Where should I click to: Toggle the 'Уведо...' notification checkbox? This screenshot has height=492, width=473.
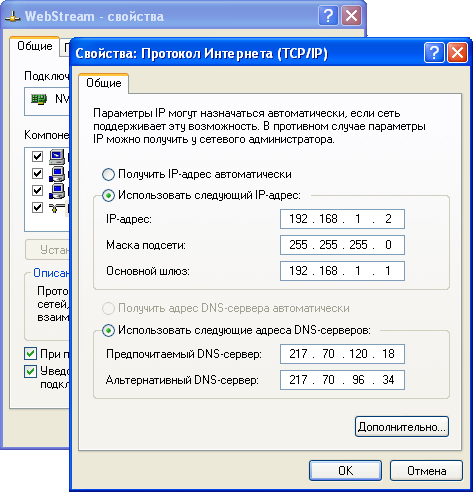pyautogui.click(x=30, y=371)
